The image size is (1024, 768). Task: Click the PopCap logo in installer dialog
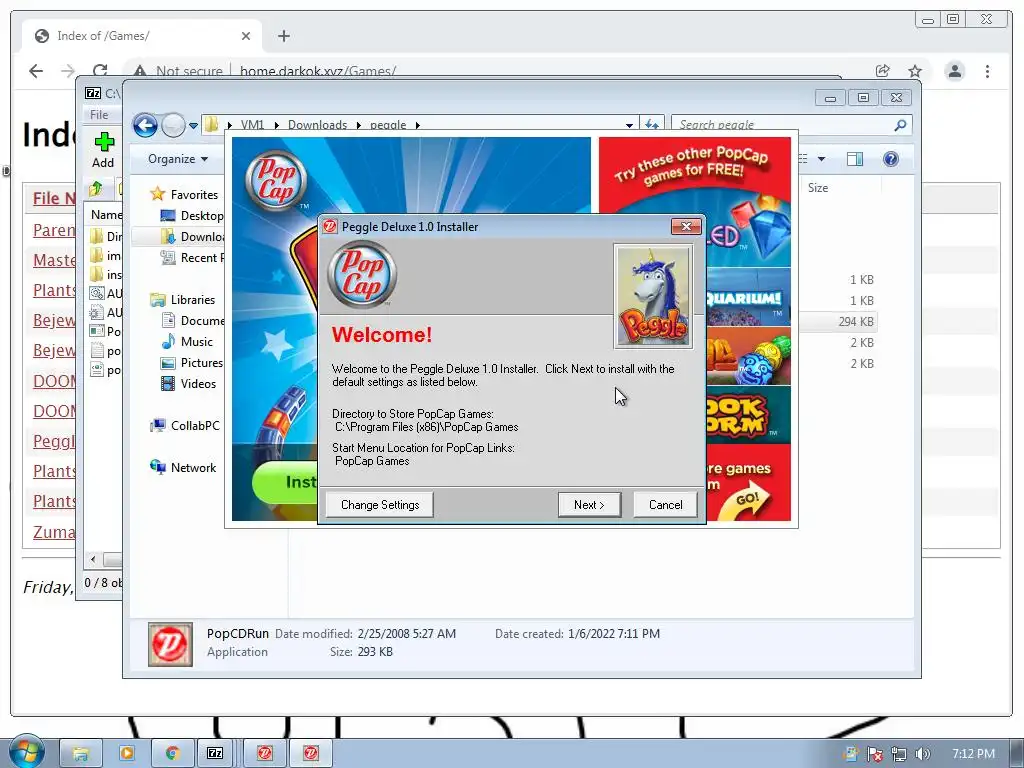(362, 274)
